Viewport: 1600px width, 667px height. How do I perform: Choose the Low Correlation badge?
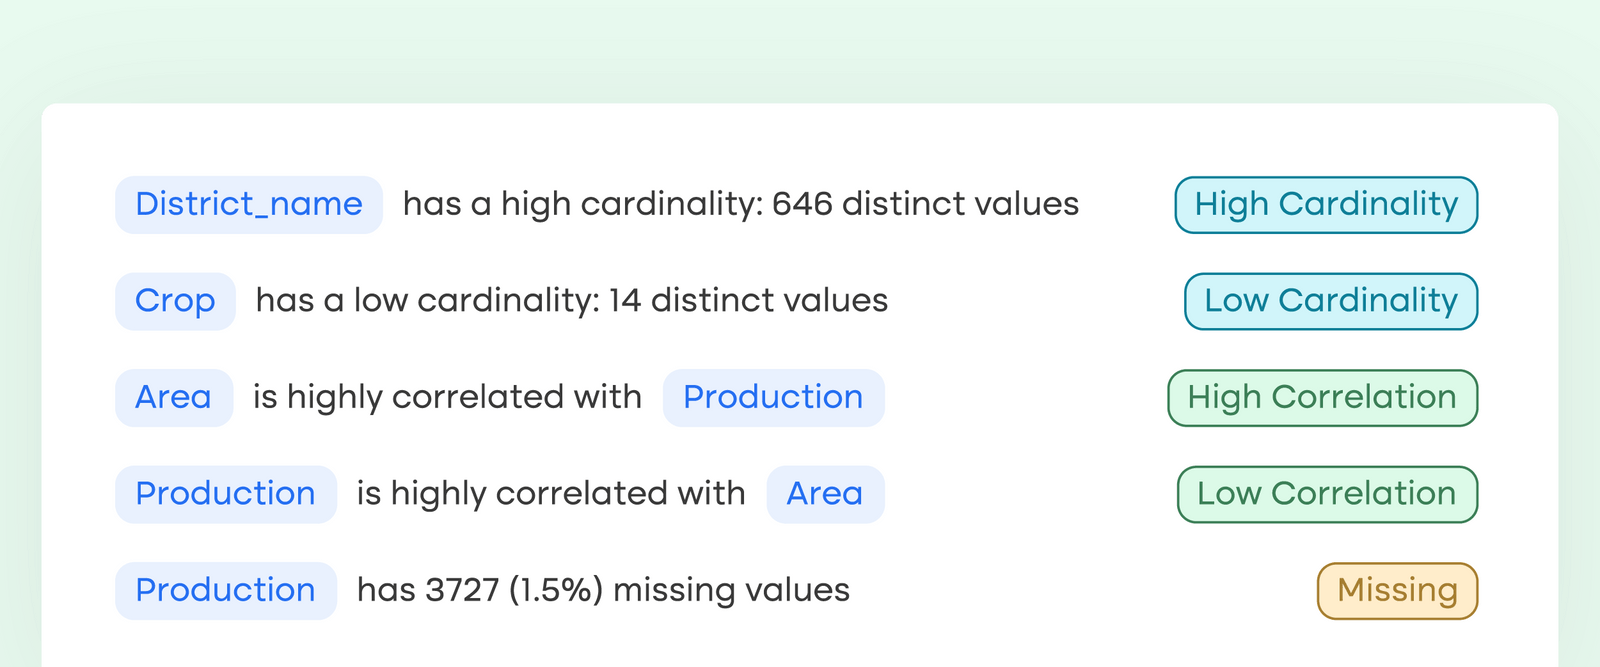[x=1326, y=494]
